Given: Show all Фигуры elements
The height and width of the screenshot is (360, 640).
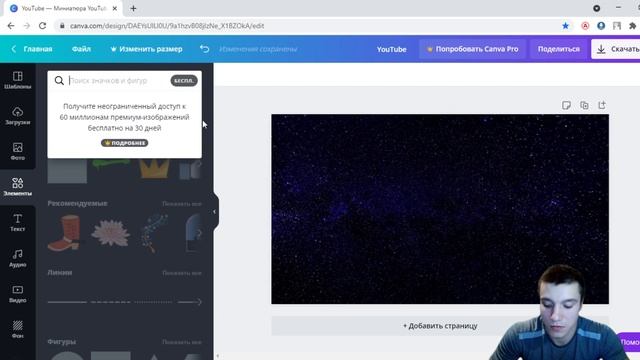Looking at the screenshot, I should (x=182, y=342).
